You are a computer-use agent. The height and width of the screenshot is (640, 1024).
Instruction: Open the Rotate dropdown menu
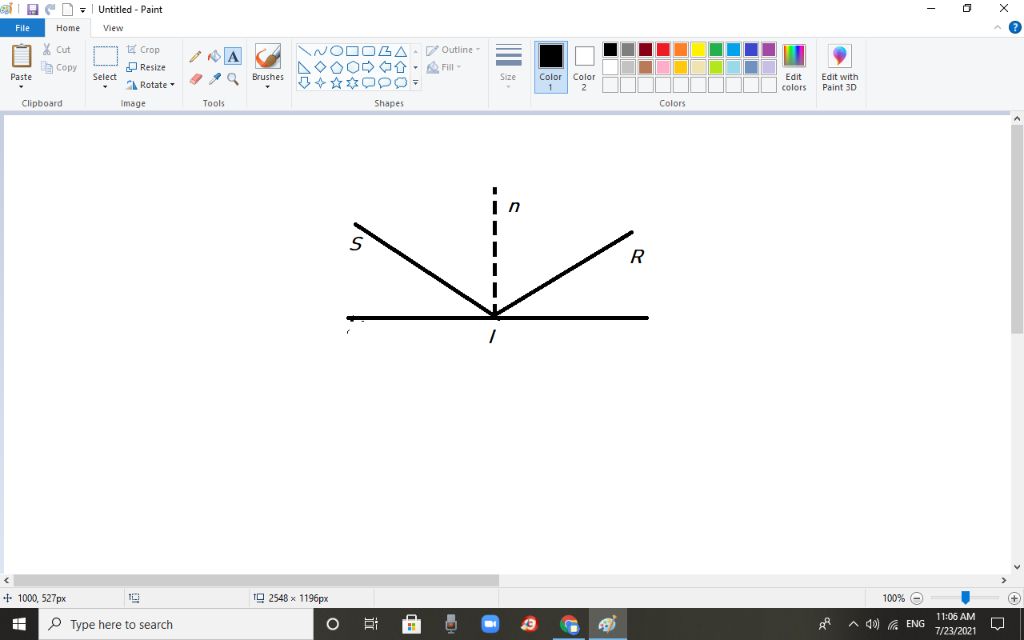click(150, 85)
